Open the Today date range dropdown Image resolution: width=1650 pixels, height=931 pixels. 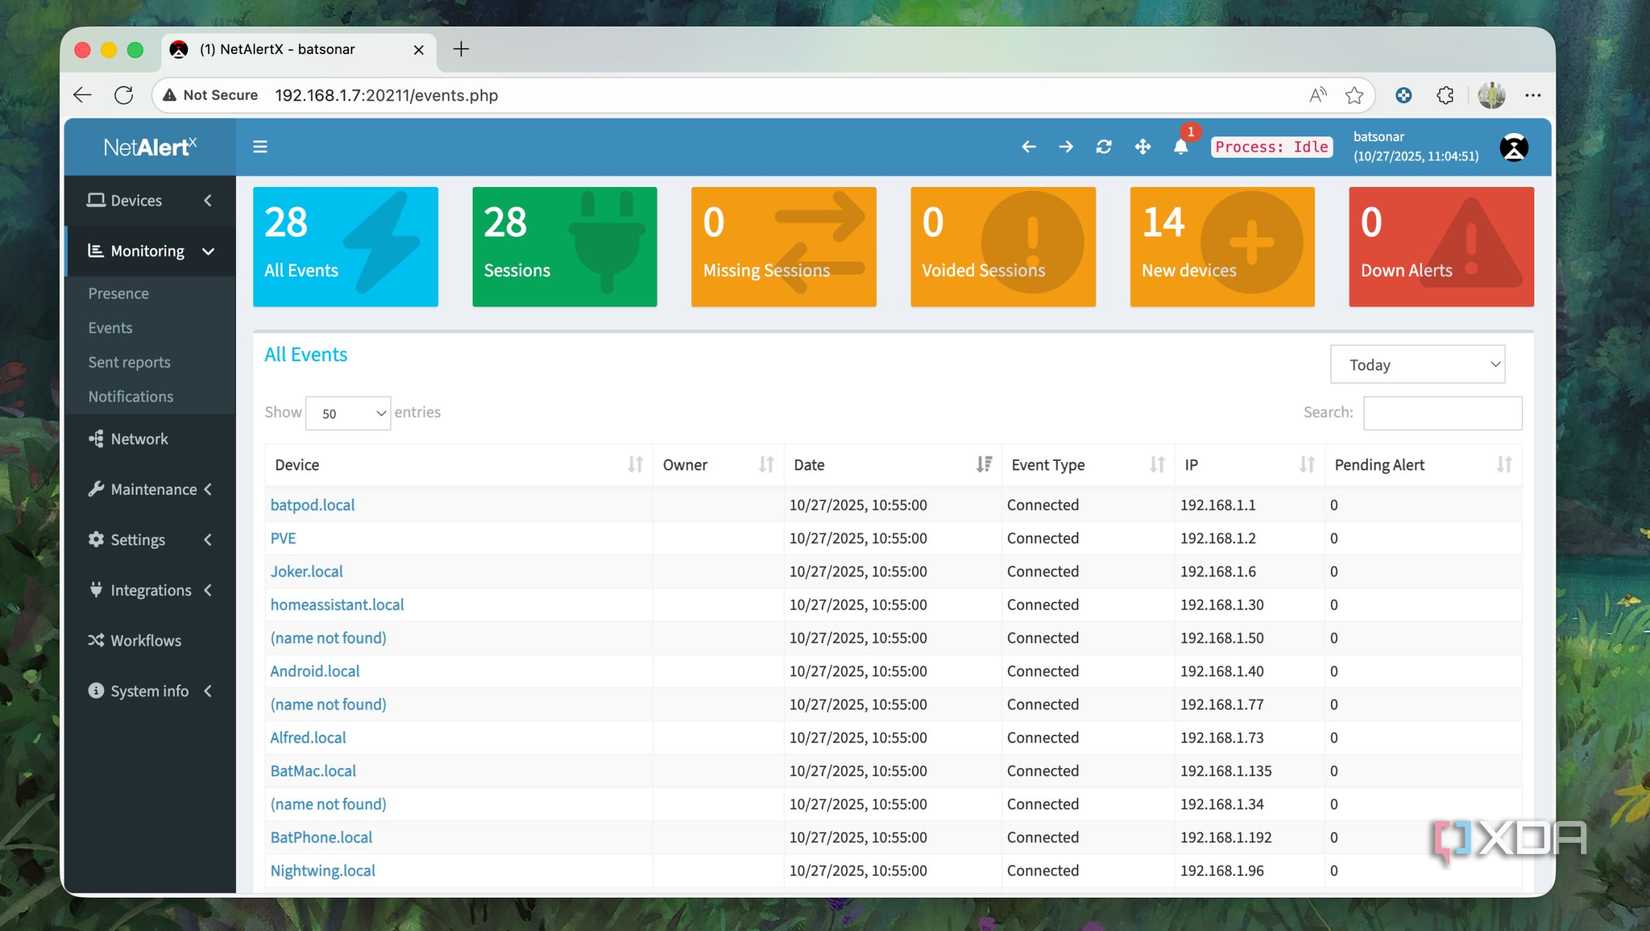[x=1417, y=365]
